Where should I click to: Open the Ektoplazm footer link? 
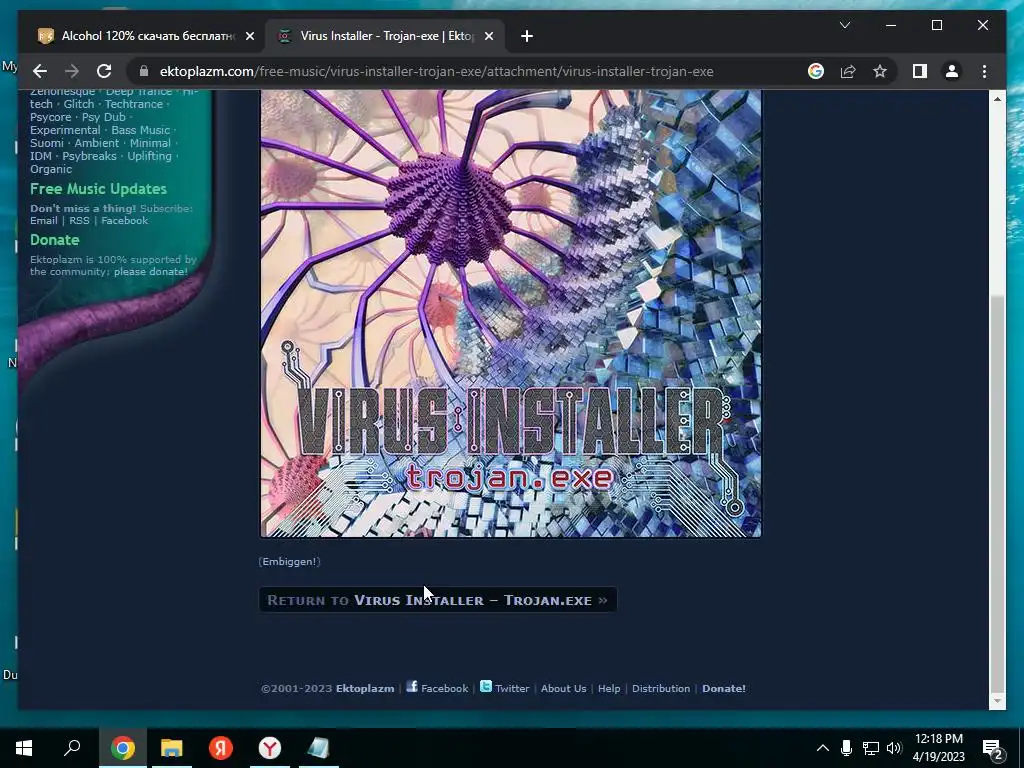pos(365,688)
